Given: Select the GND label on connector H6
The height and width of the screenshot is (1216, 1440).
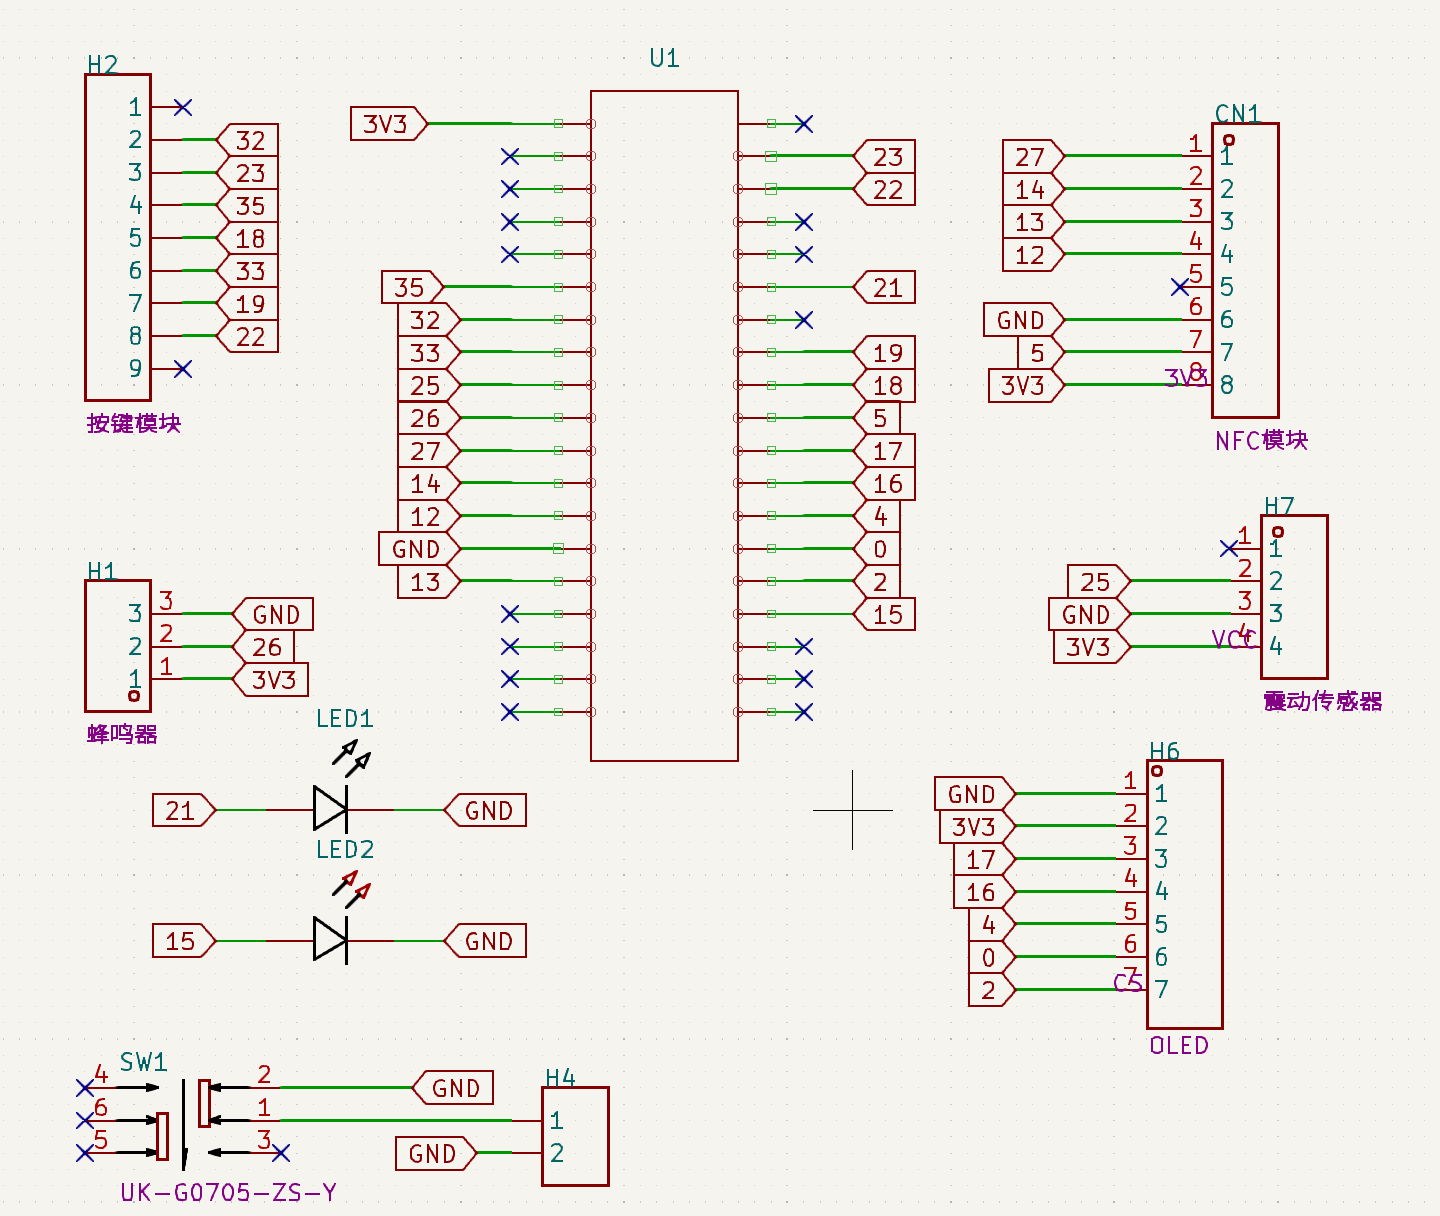Looking at the screenshot, I should tap(975, 793).
